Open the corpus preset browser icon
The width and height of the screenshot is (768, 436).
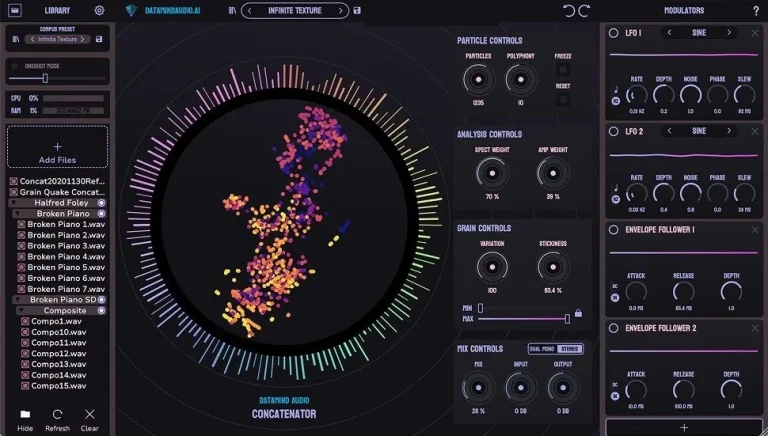coord(16,39)
